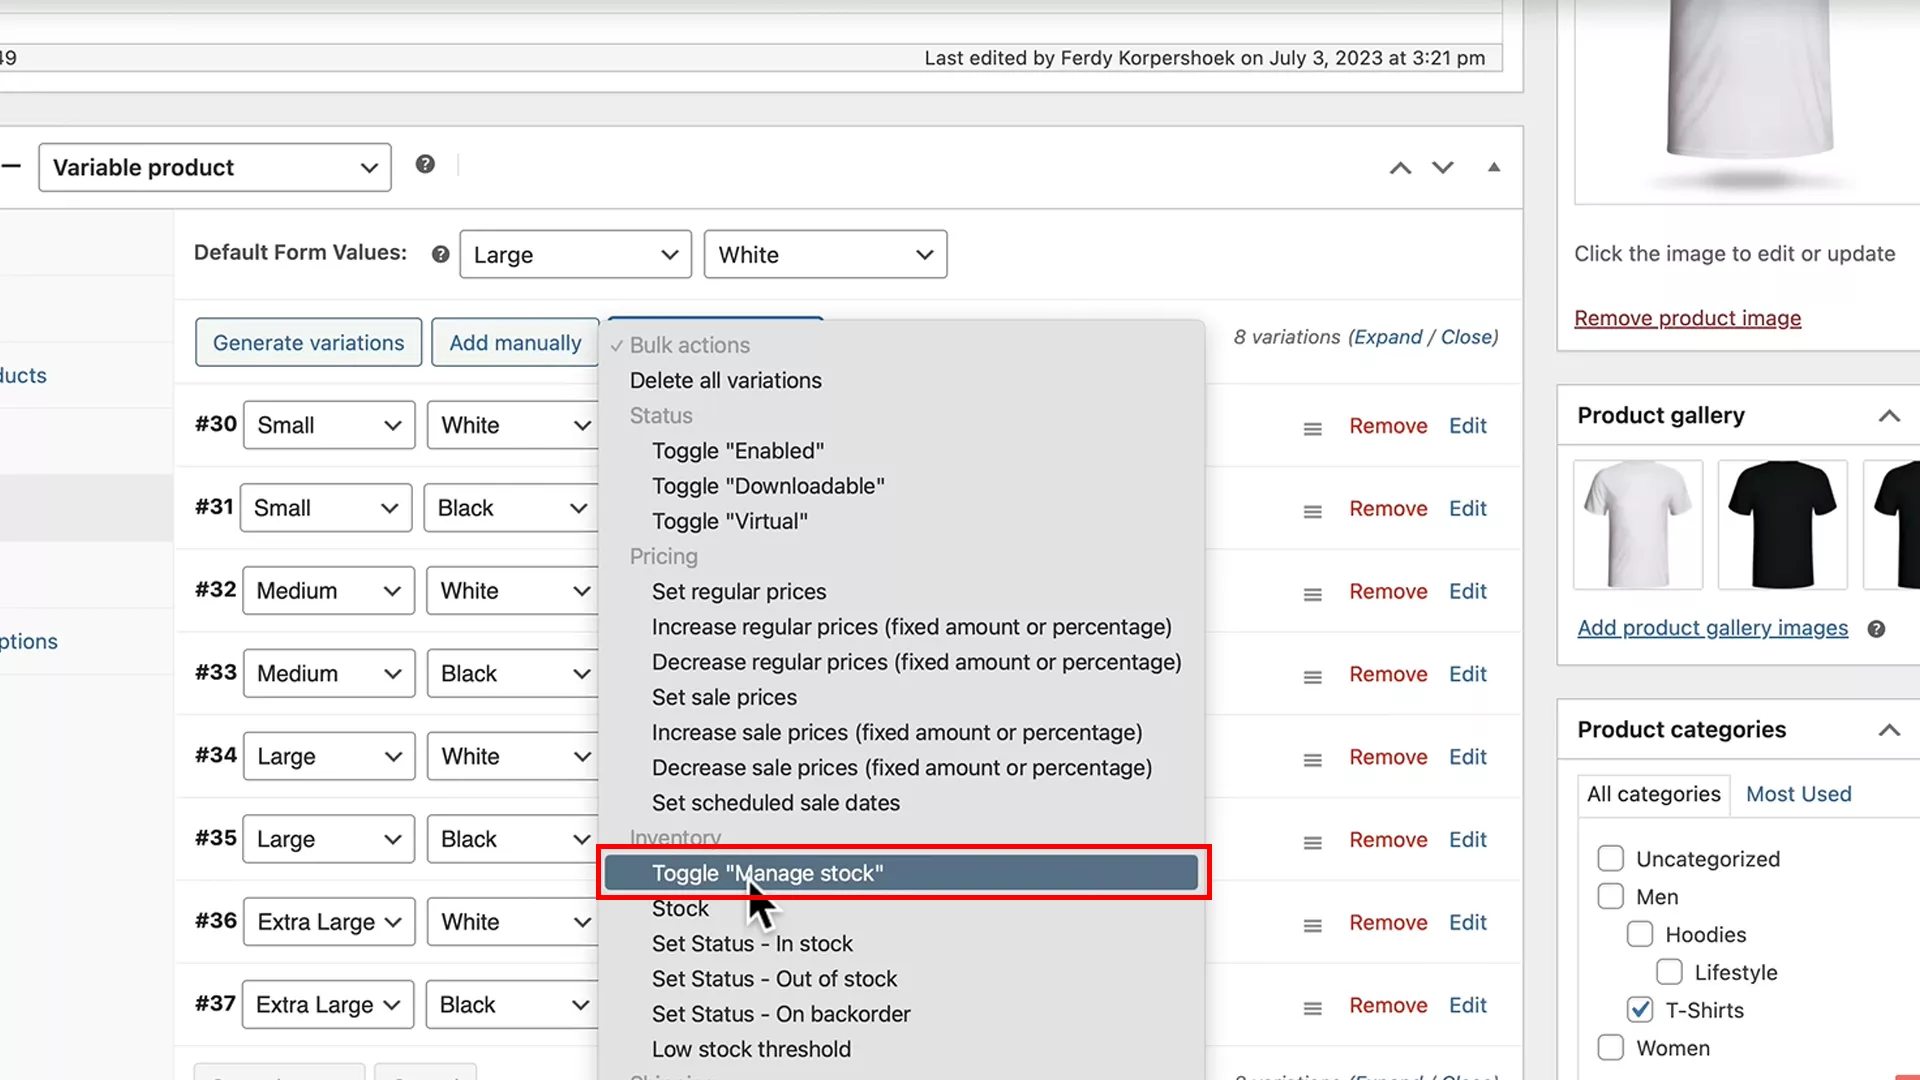Viewport: 1920px width, 1080px height.
Task: Click the Remove product image link
Action: (1687, 317)
